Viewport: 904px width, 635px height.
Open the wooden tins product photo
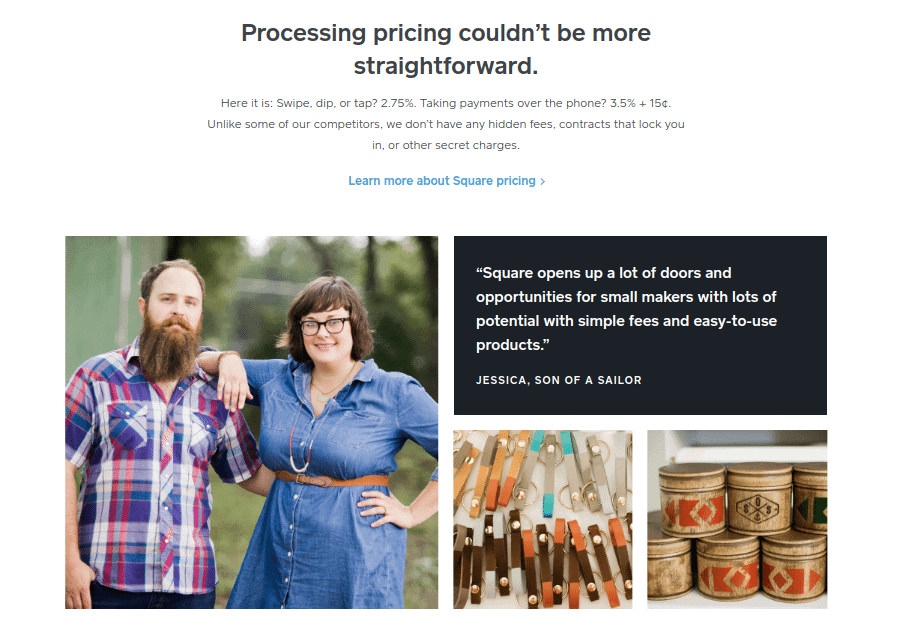tap(737, 519)
